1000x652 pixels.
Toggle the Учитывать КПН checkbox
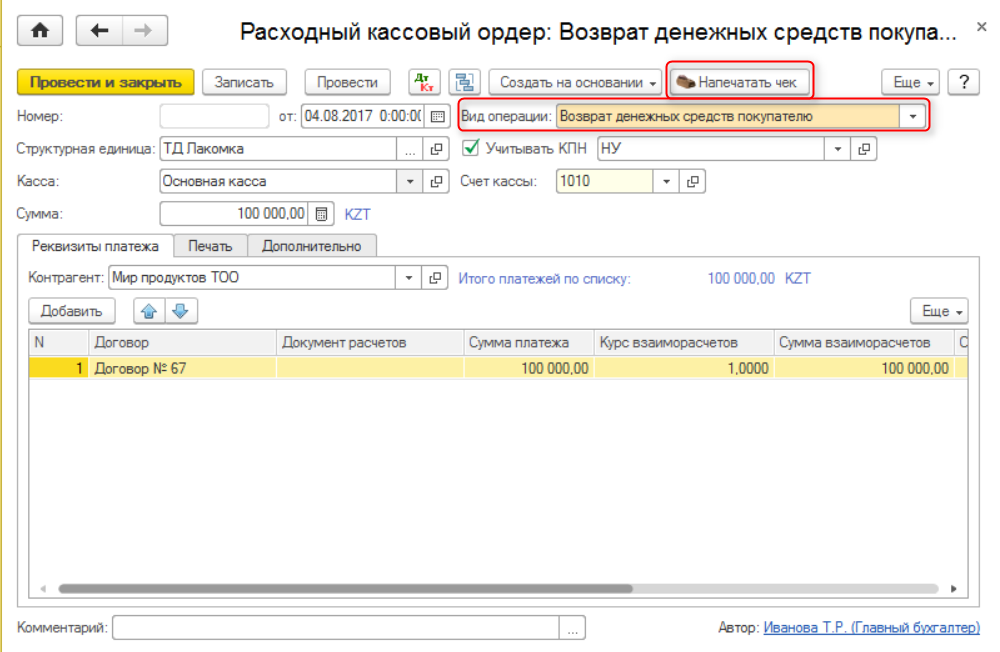471,149
